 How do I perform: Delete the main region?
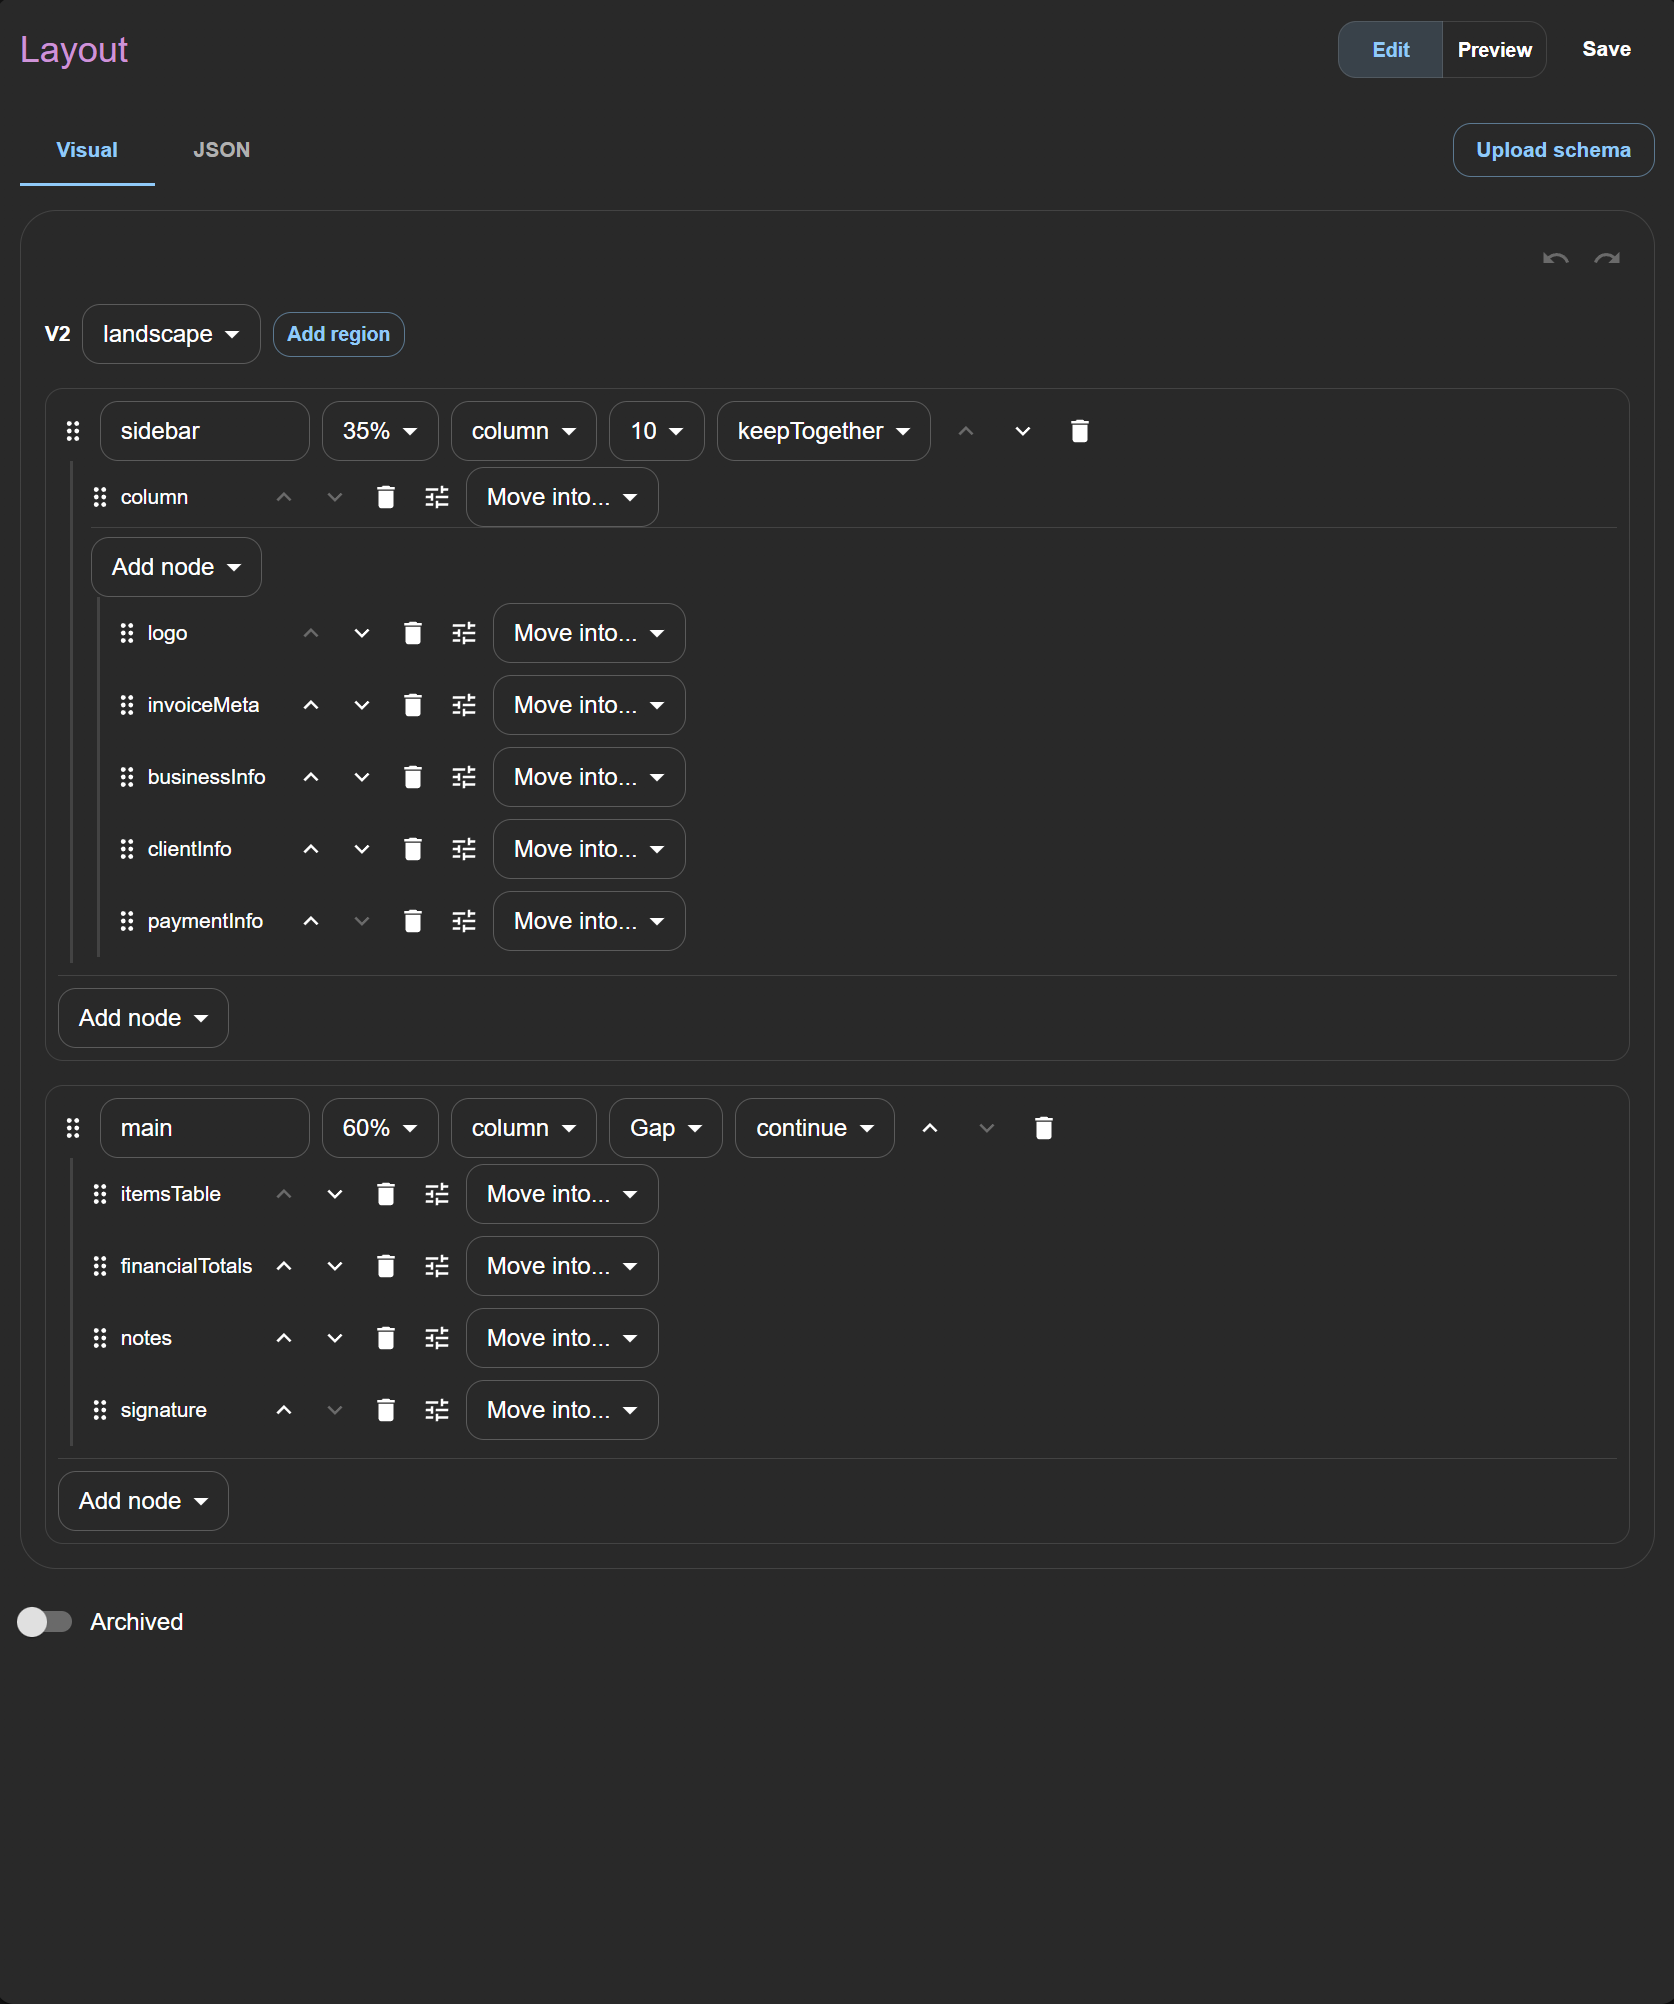tap(1044, 1128)
